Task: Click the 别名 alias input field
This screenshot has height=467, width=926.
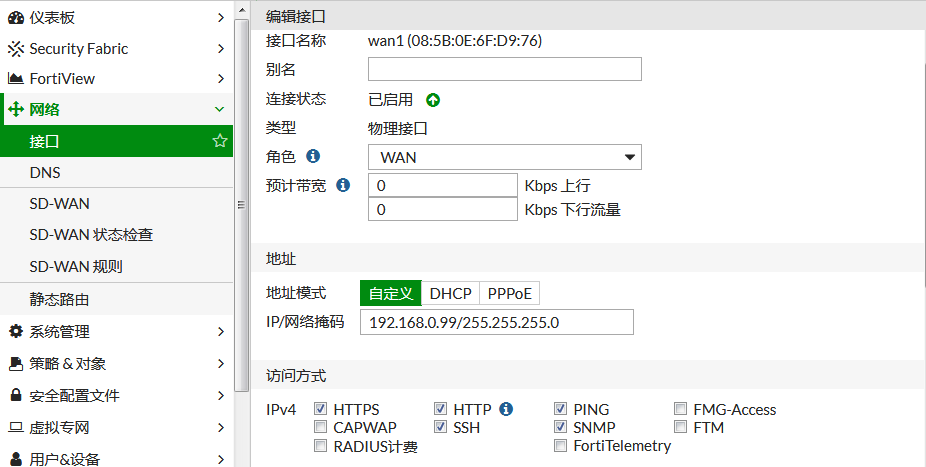Action: pyautogui.click(x=505, y=69)
